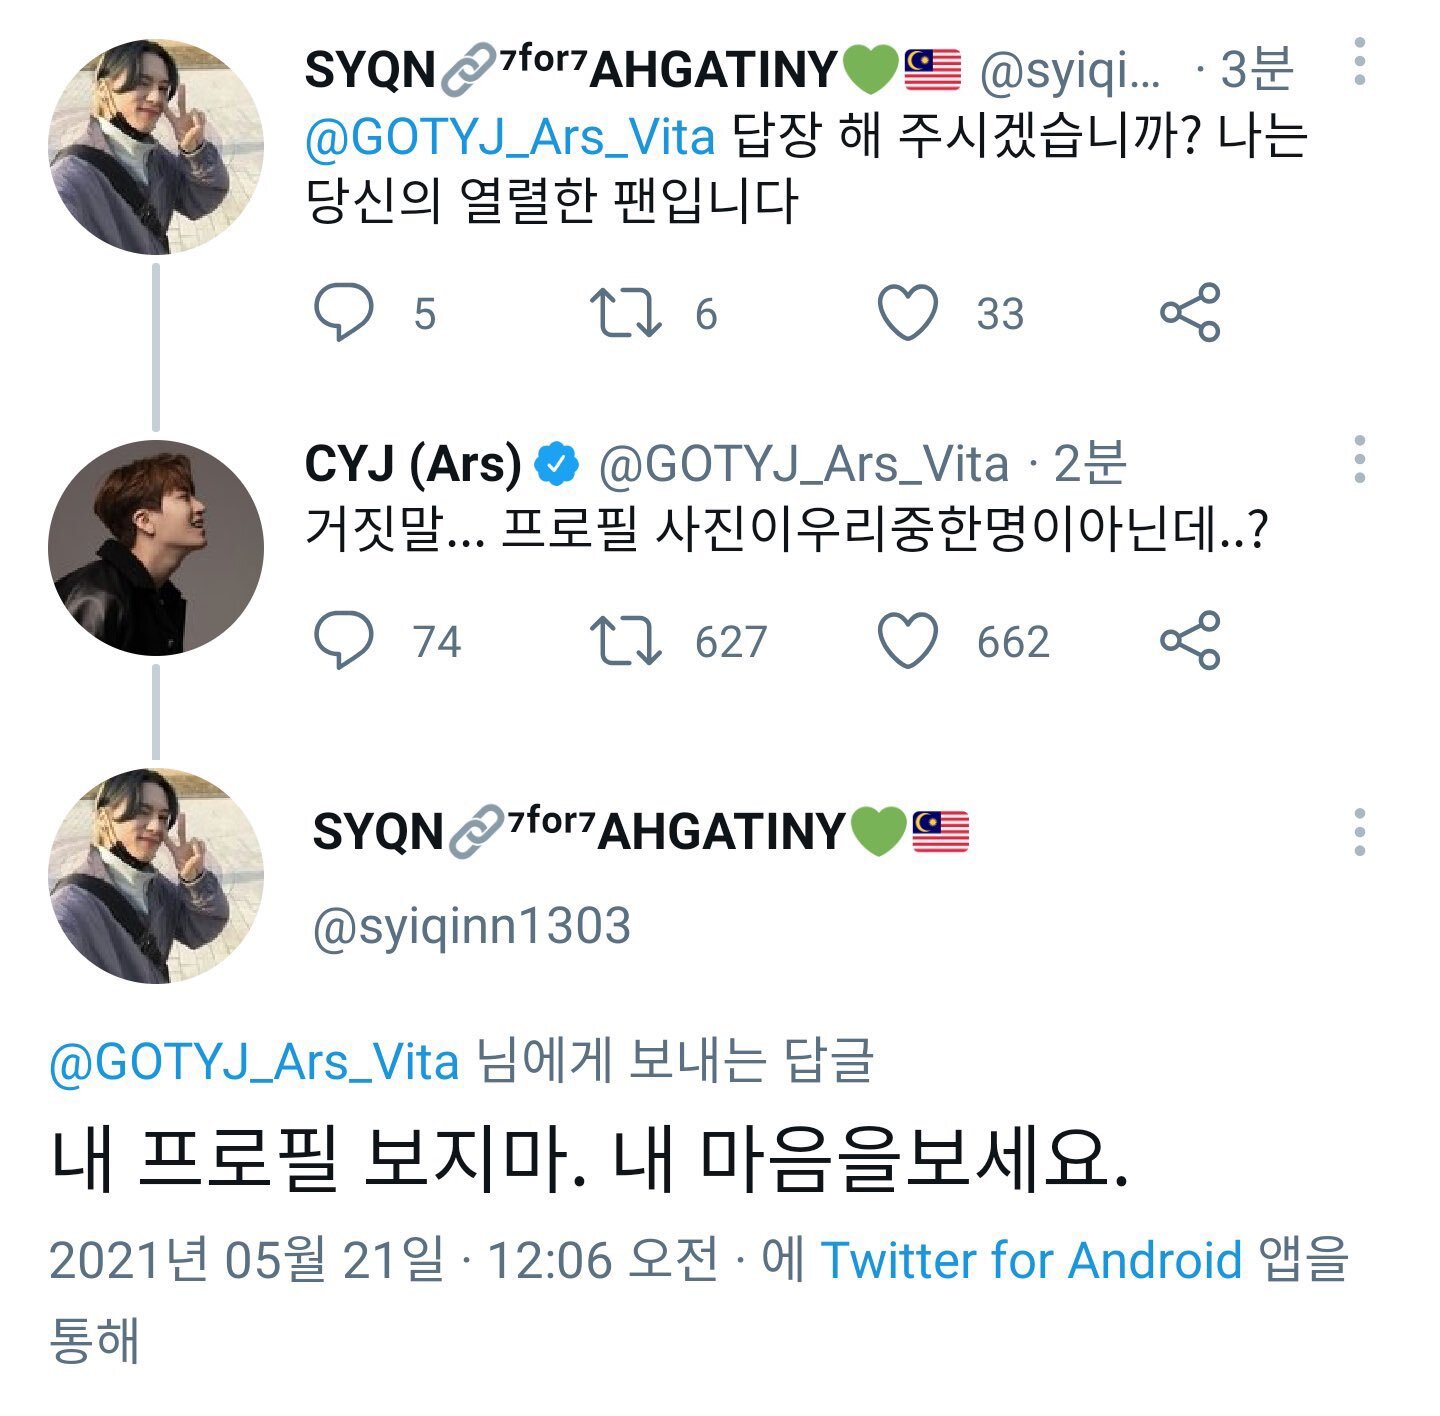This screenshot has width=1440, height=1416.
Task: Open the CYJ (Ars) display name
Action: [x=412, y=464]
